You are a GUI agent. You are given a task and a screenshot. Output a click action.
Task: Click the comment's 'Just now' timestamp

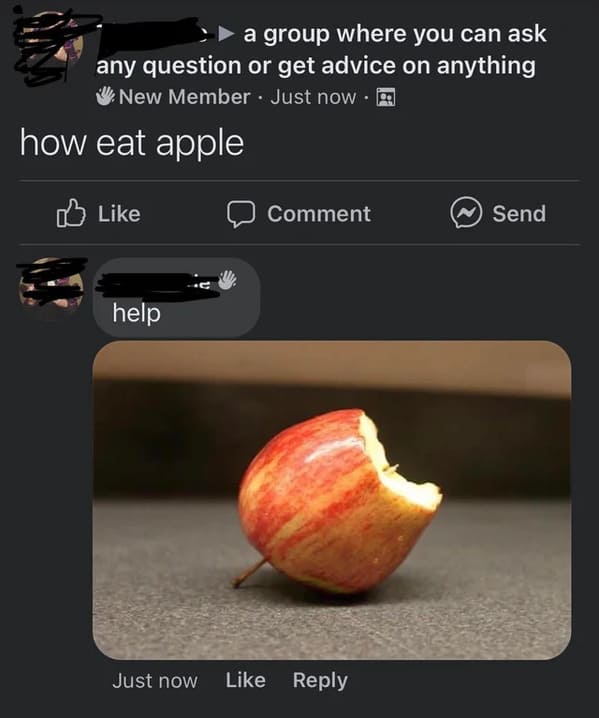[x=155, y=680]
